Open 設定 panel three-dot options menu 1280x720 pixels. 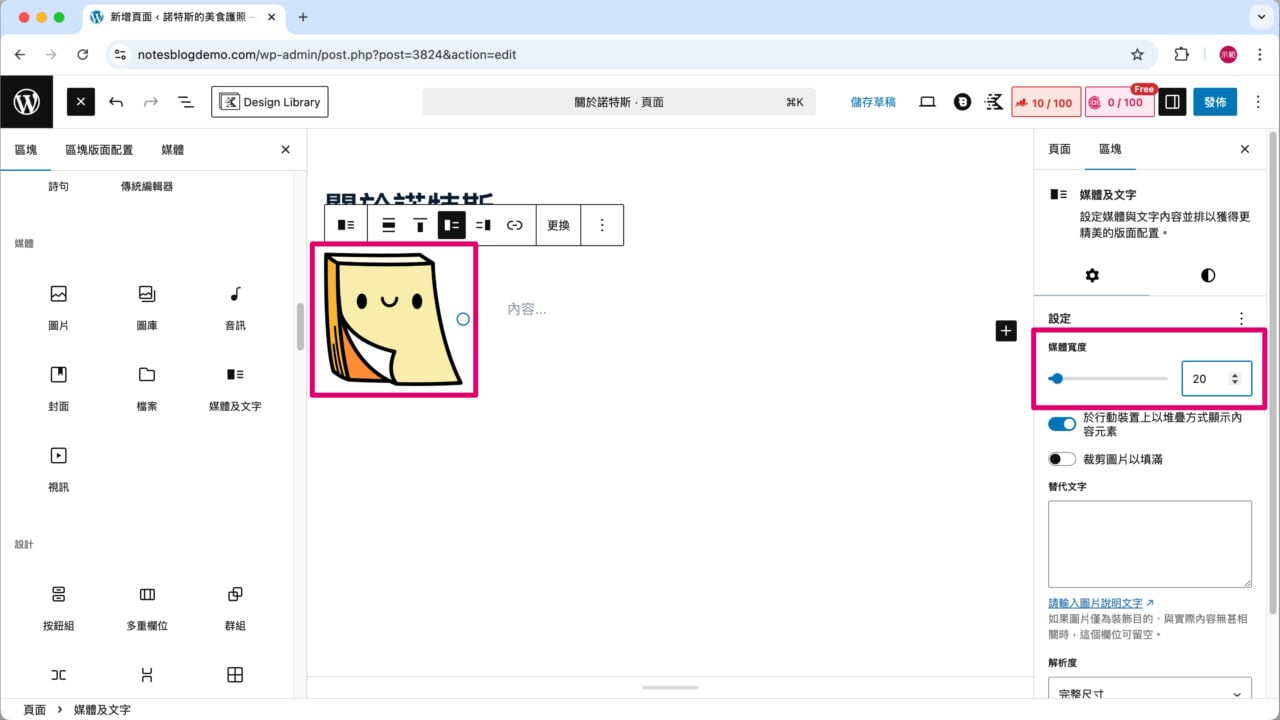(x=1242, y=319)
